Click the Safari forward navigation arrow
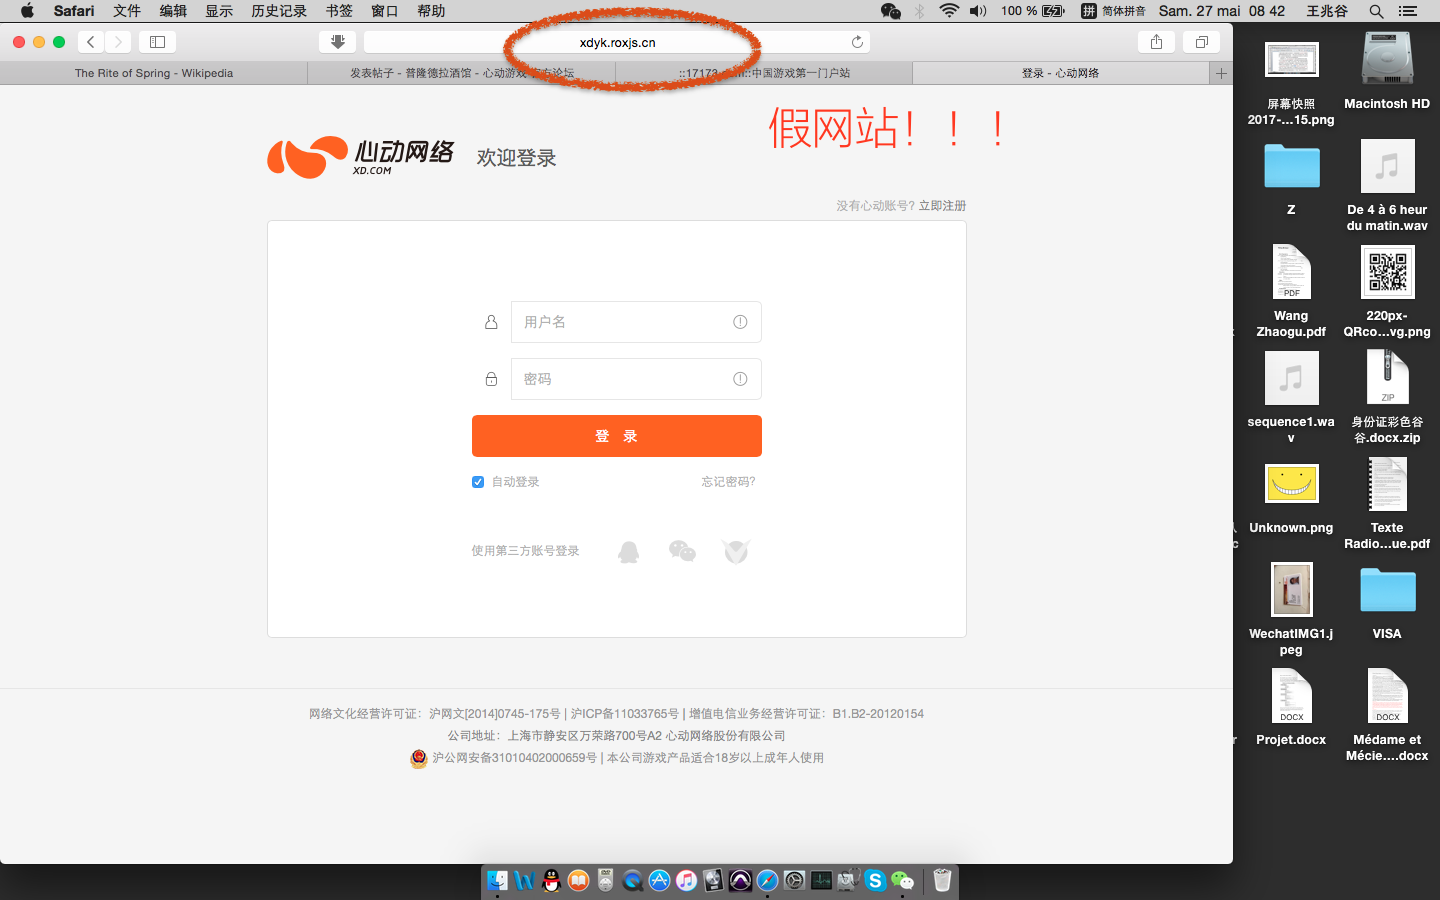1440x900 pixels. (x=118, y=42)
